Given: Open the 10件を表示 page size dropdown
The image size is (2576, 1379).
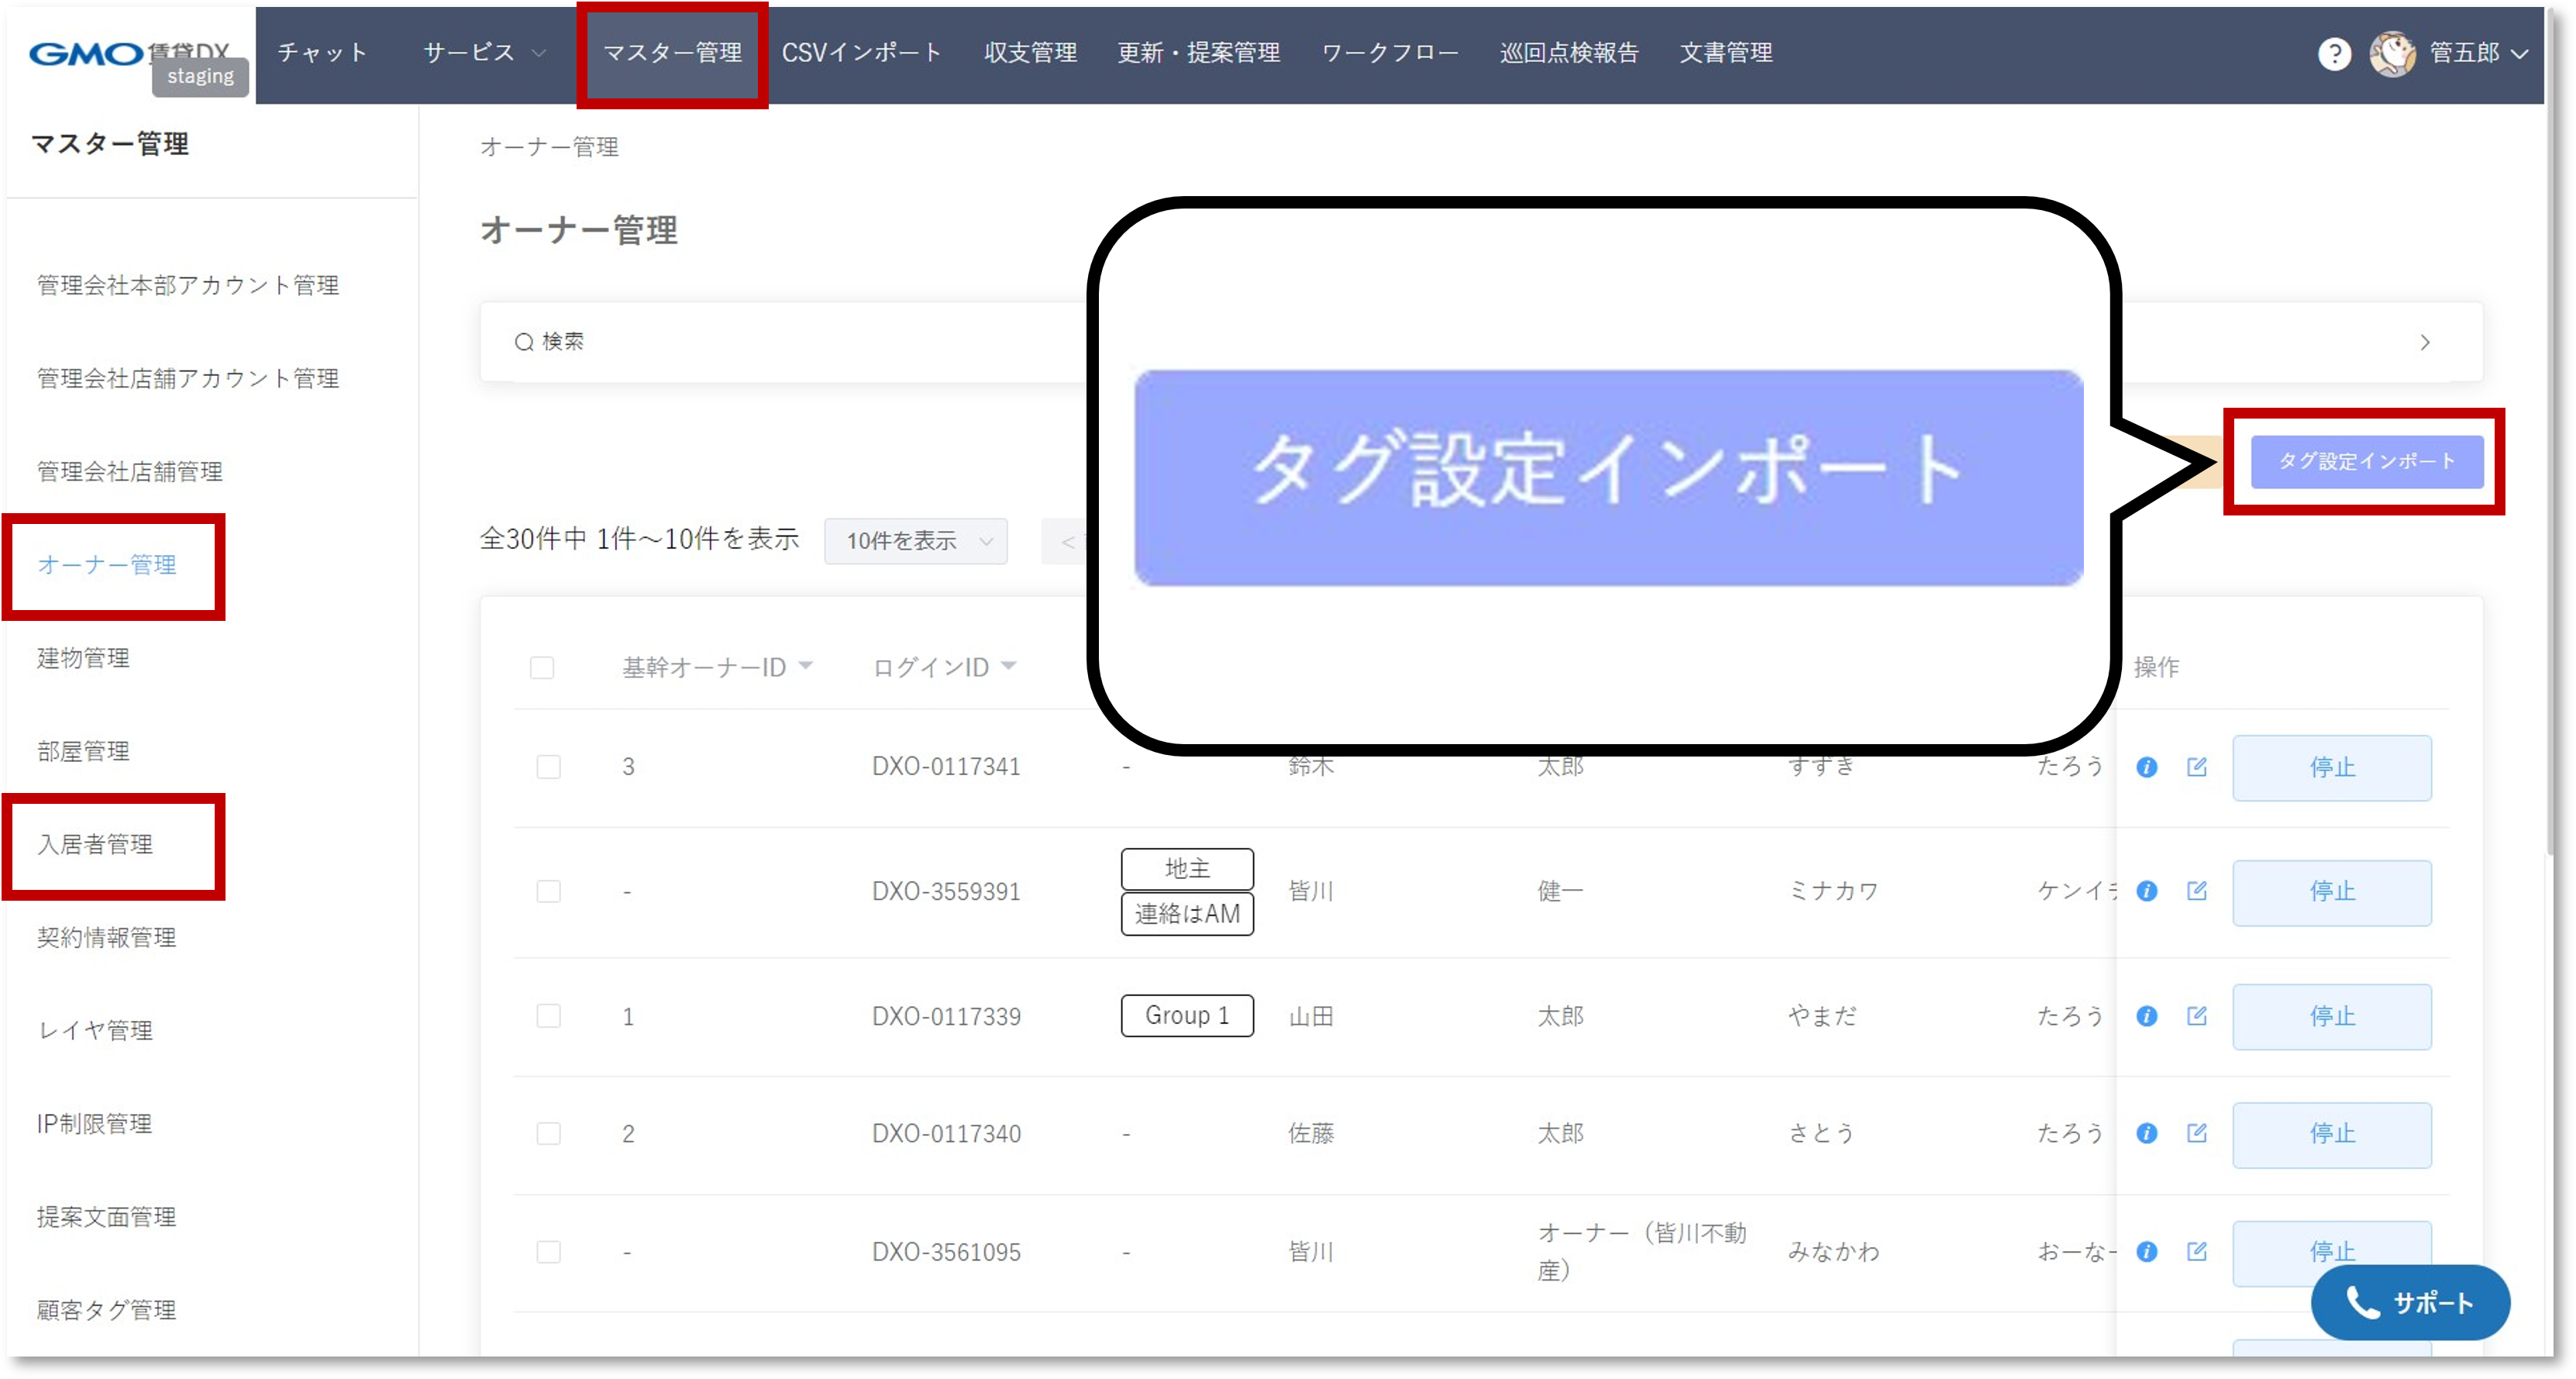Looking at the screenshot, I should (x=916, y=541).
